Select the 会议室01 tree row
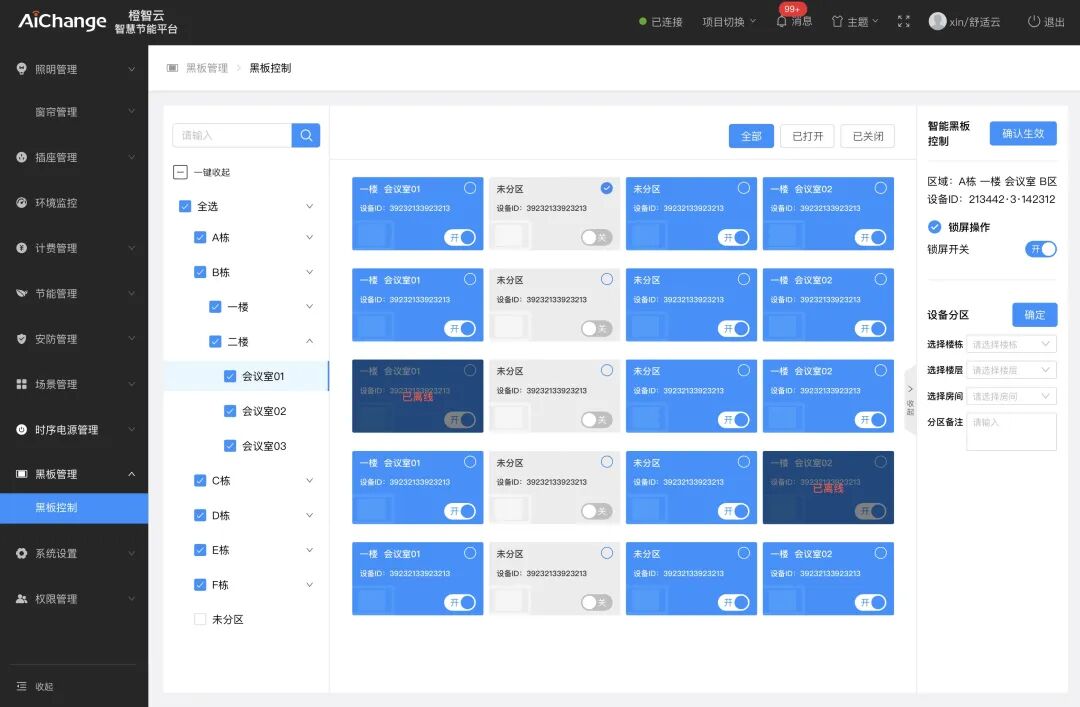The height and width of the screenshot is (707, 1080). click(246, 376)
